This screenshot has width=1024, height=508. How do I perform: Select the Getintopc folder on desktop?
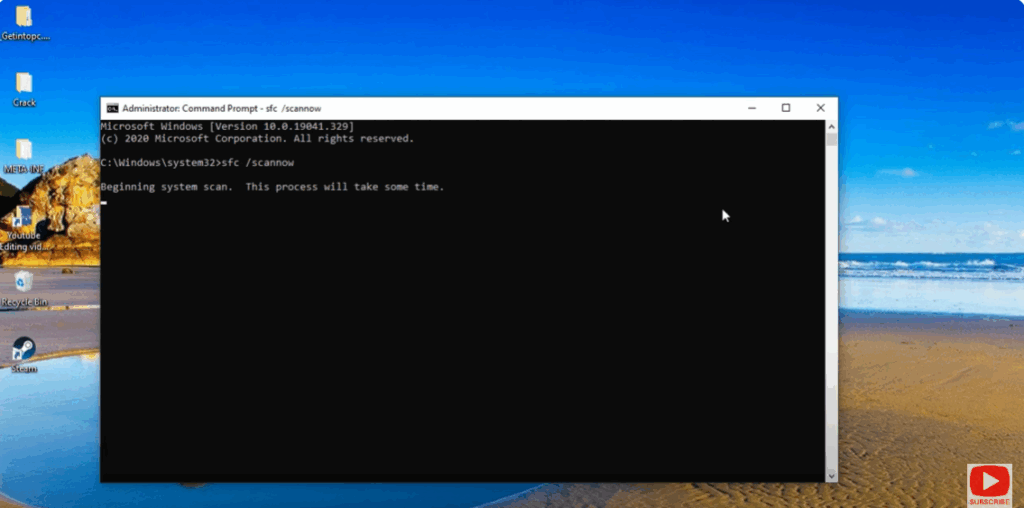(24, 17)
